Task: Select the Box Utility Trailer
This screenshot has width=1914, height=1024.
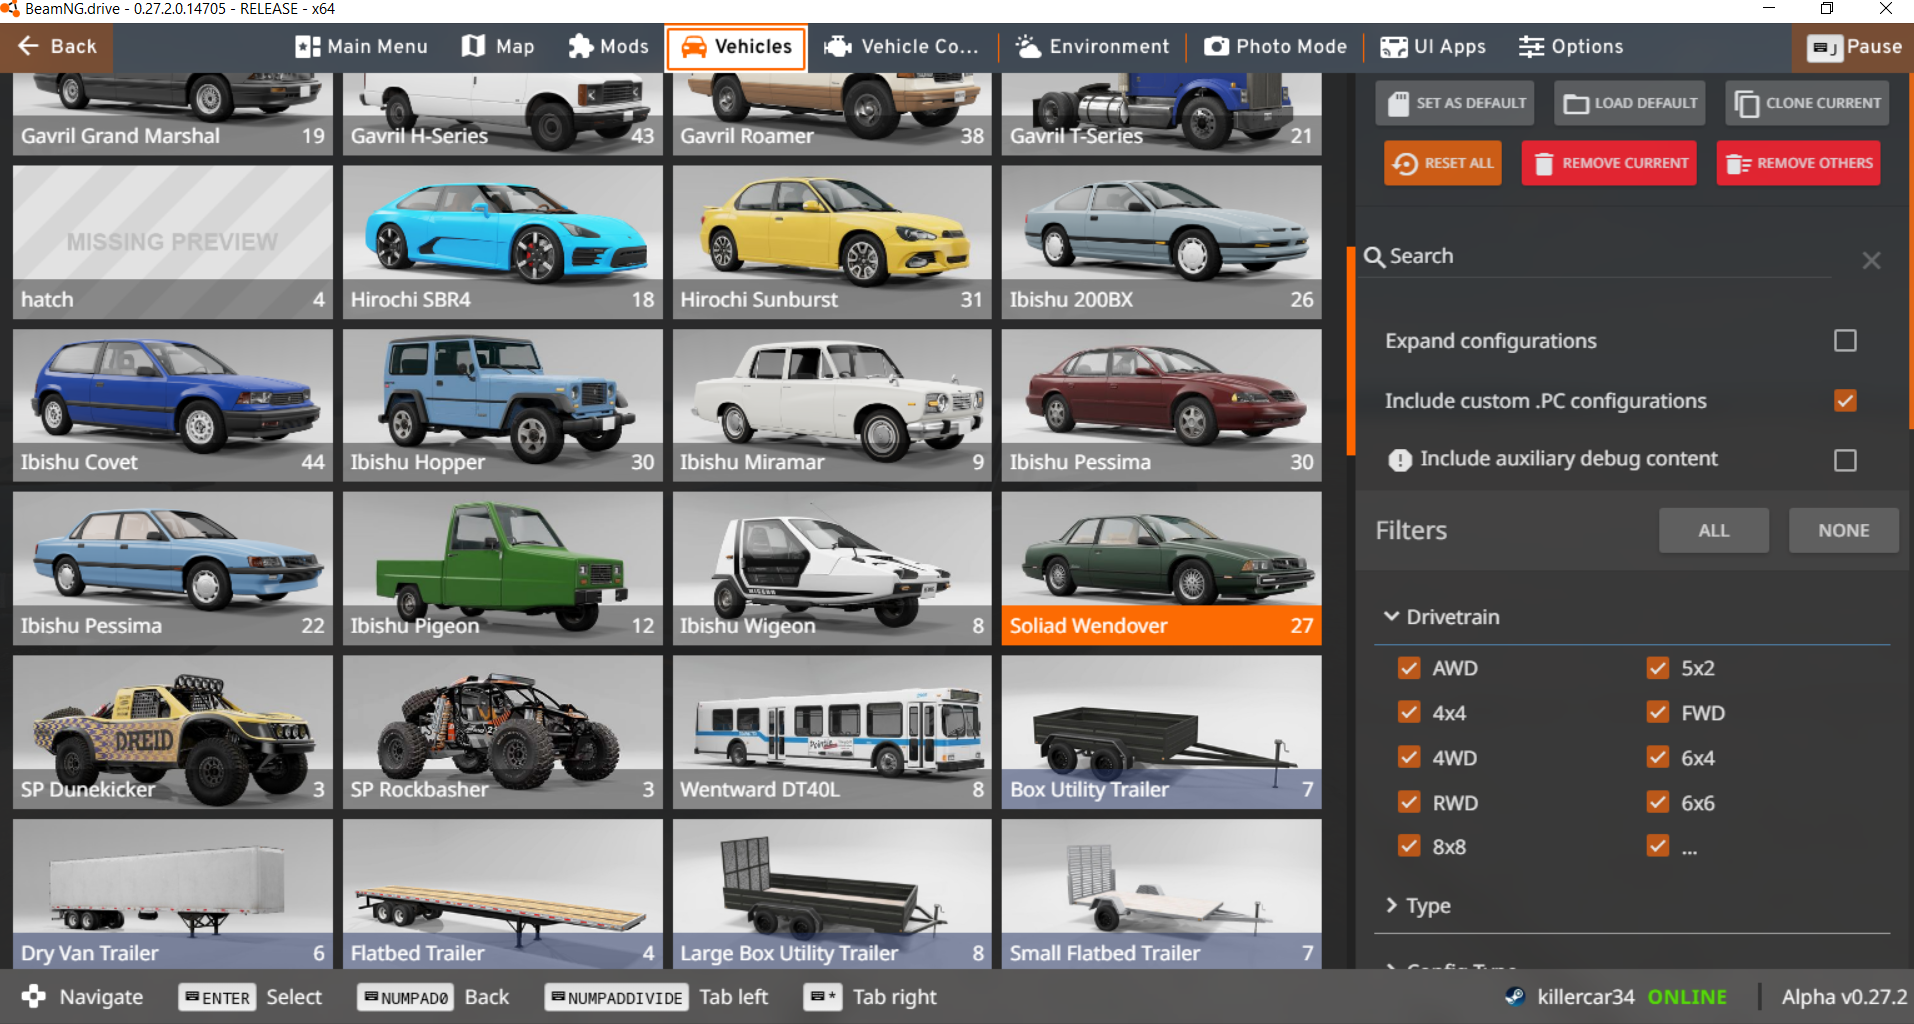Action: (x=1161, y=732)
